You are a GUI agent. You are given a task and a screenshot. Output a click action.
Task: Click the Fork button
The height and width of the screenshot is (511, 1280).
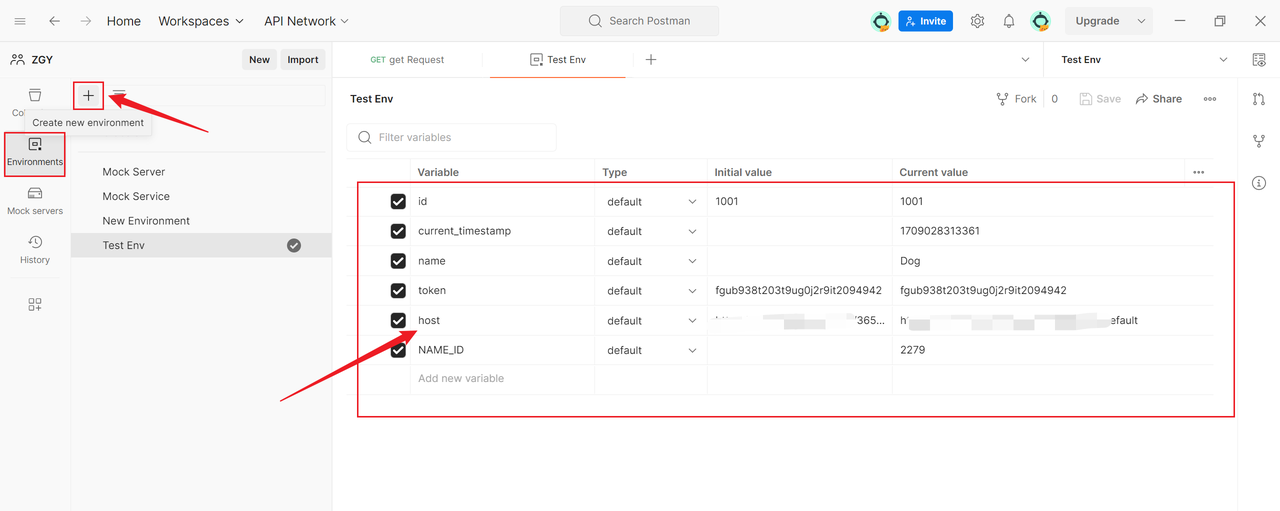coord(1017,99)
